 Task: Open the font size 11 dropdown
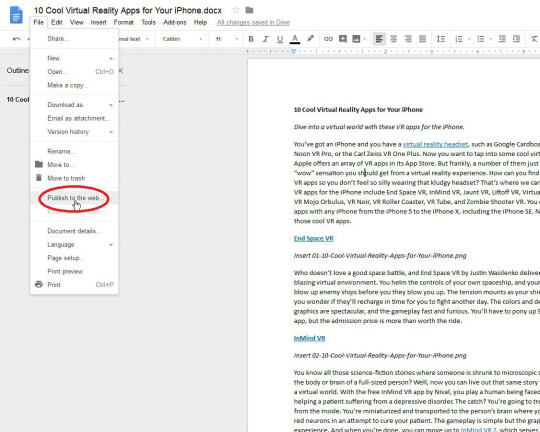227,39
